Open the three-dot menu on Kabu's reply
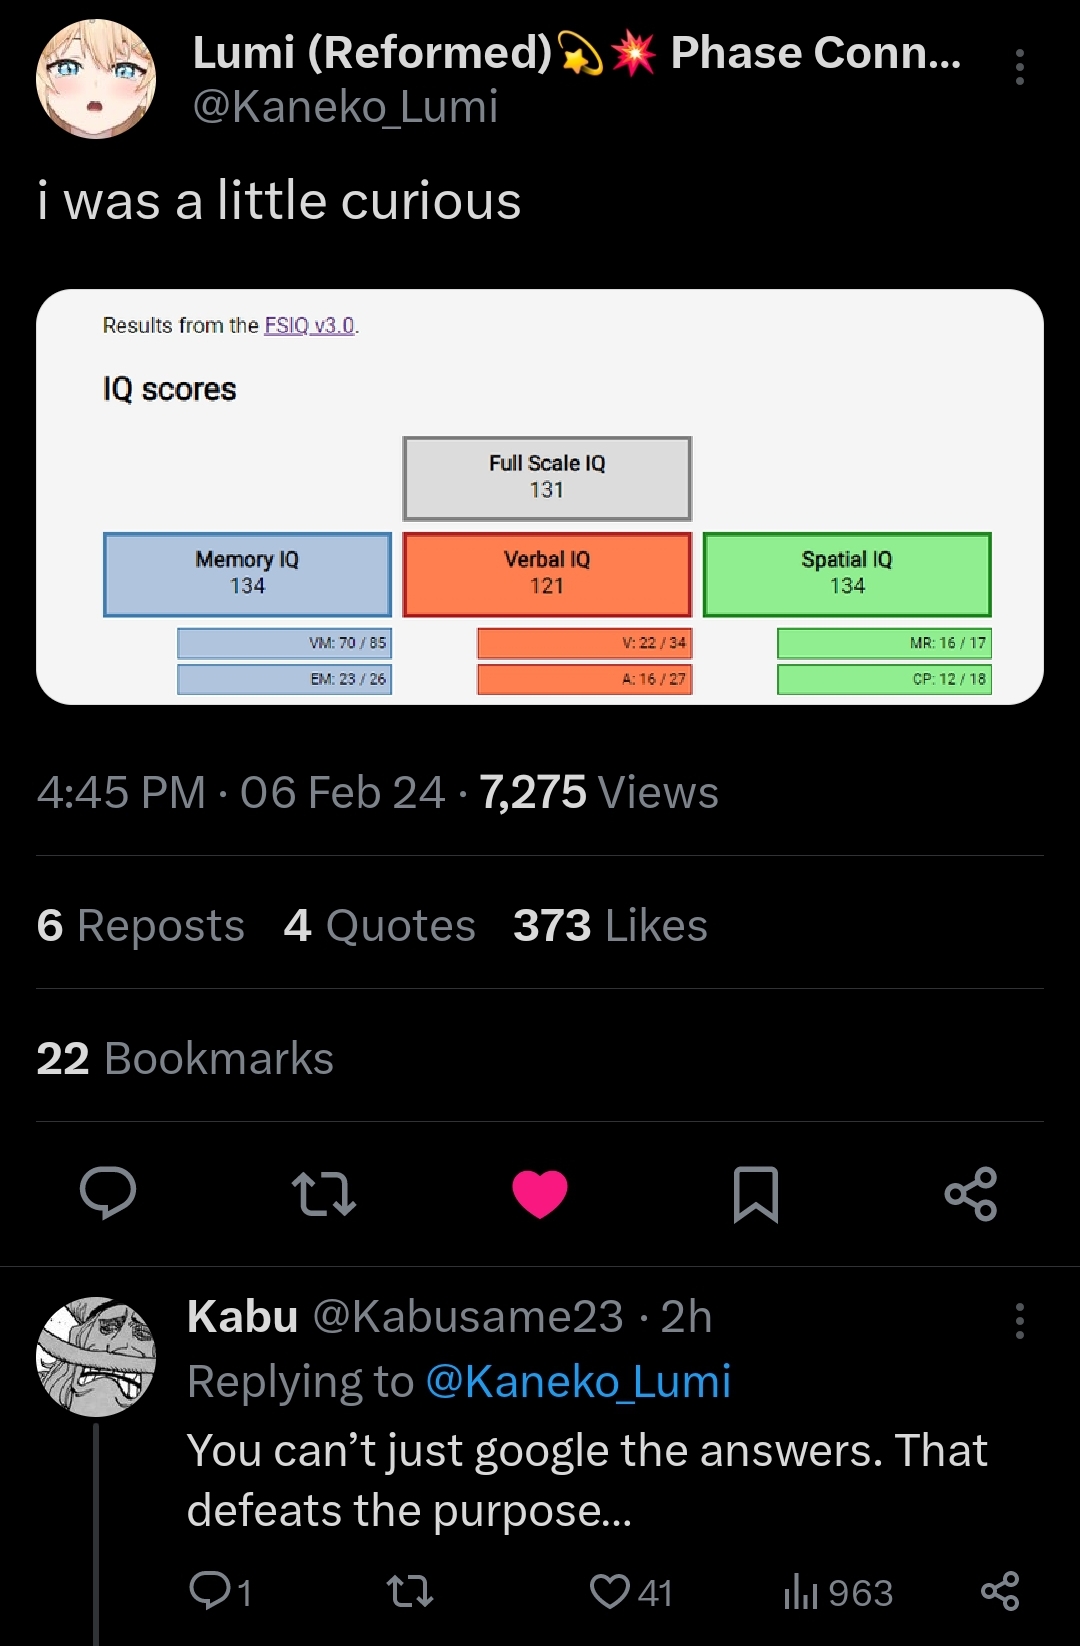Screen dimensions: 1080x1646 coord(1019,1321)
